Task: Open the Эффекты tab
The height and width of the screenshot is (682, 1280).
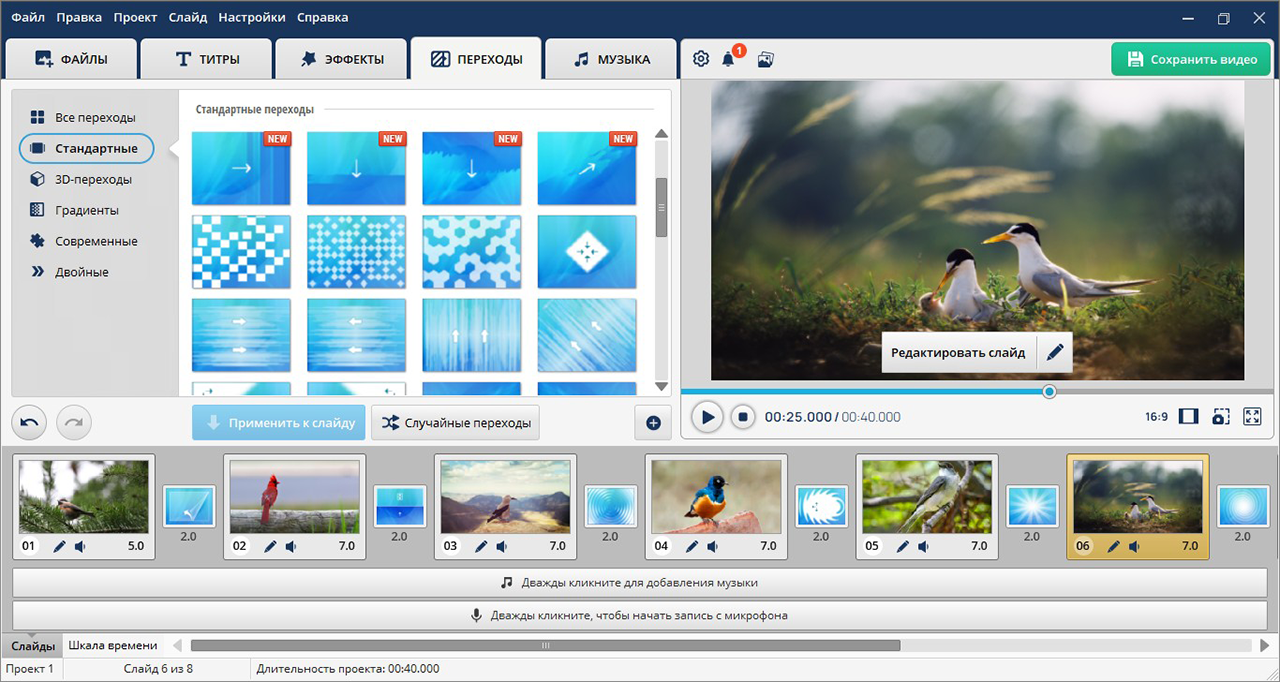Action: point(342,59)
